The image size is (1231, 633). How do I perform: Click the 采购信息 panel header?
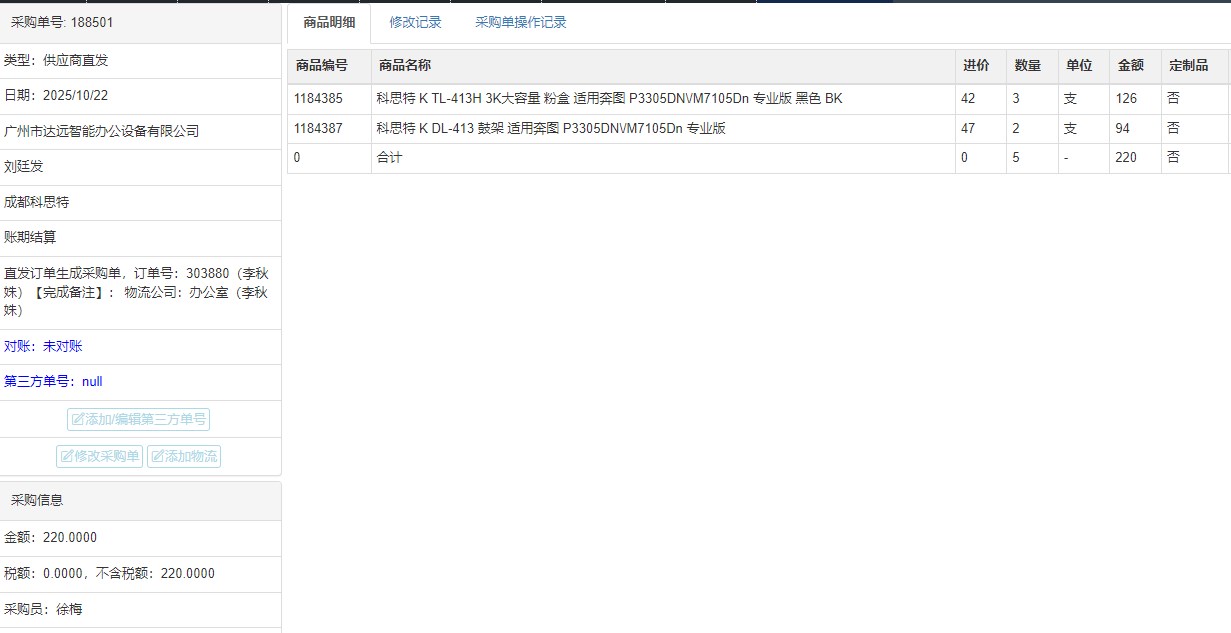coord(37,500)
